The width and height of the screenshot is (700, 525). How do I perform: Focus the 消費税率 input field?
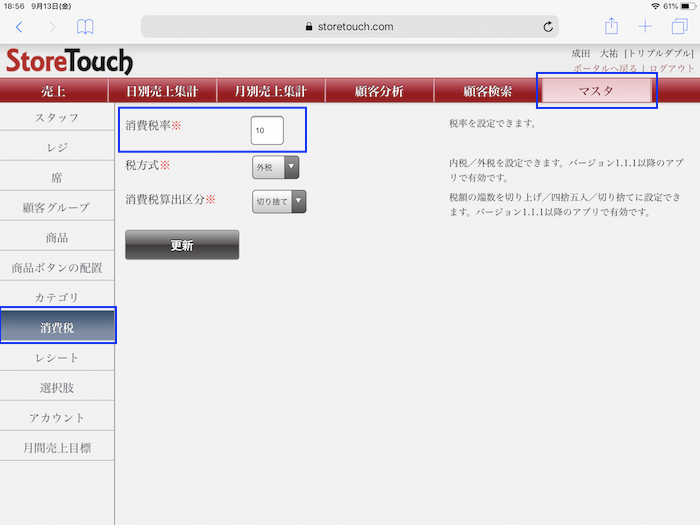coord(267,130)
